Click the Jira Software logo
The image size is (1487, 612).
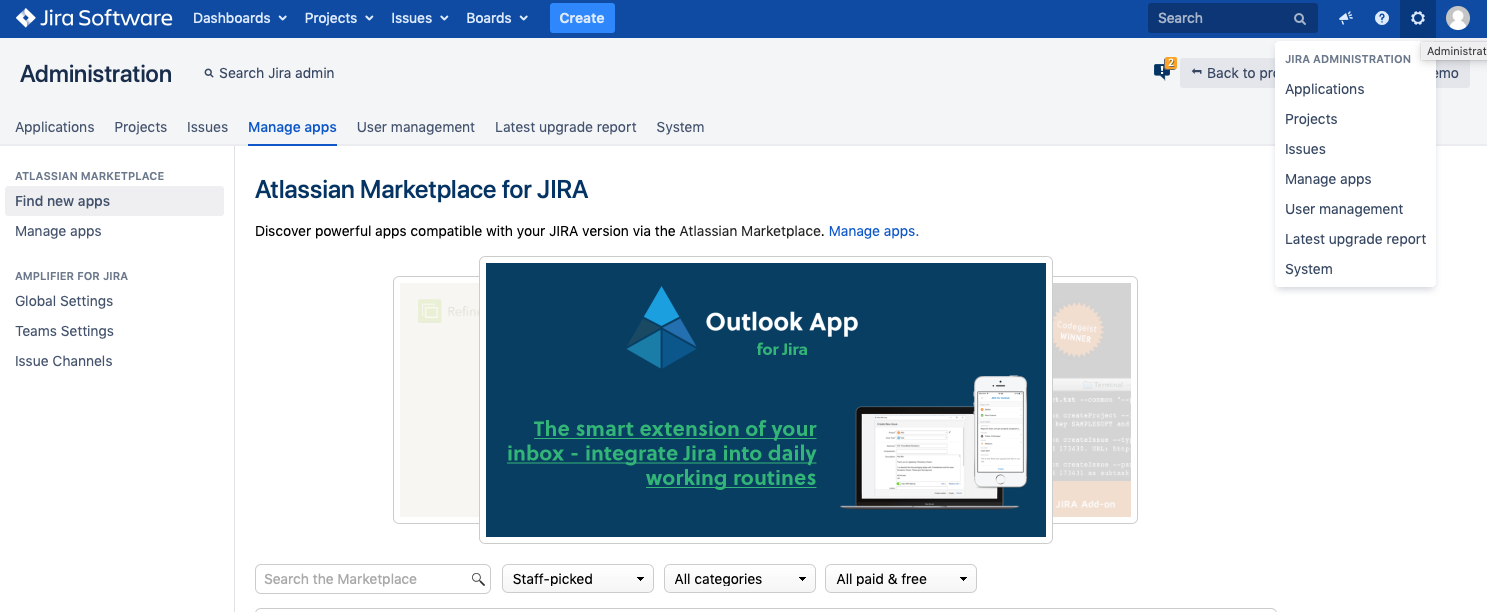coord(94,18)
